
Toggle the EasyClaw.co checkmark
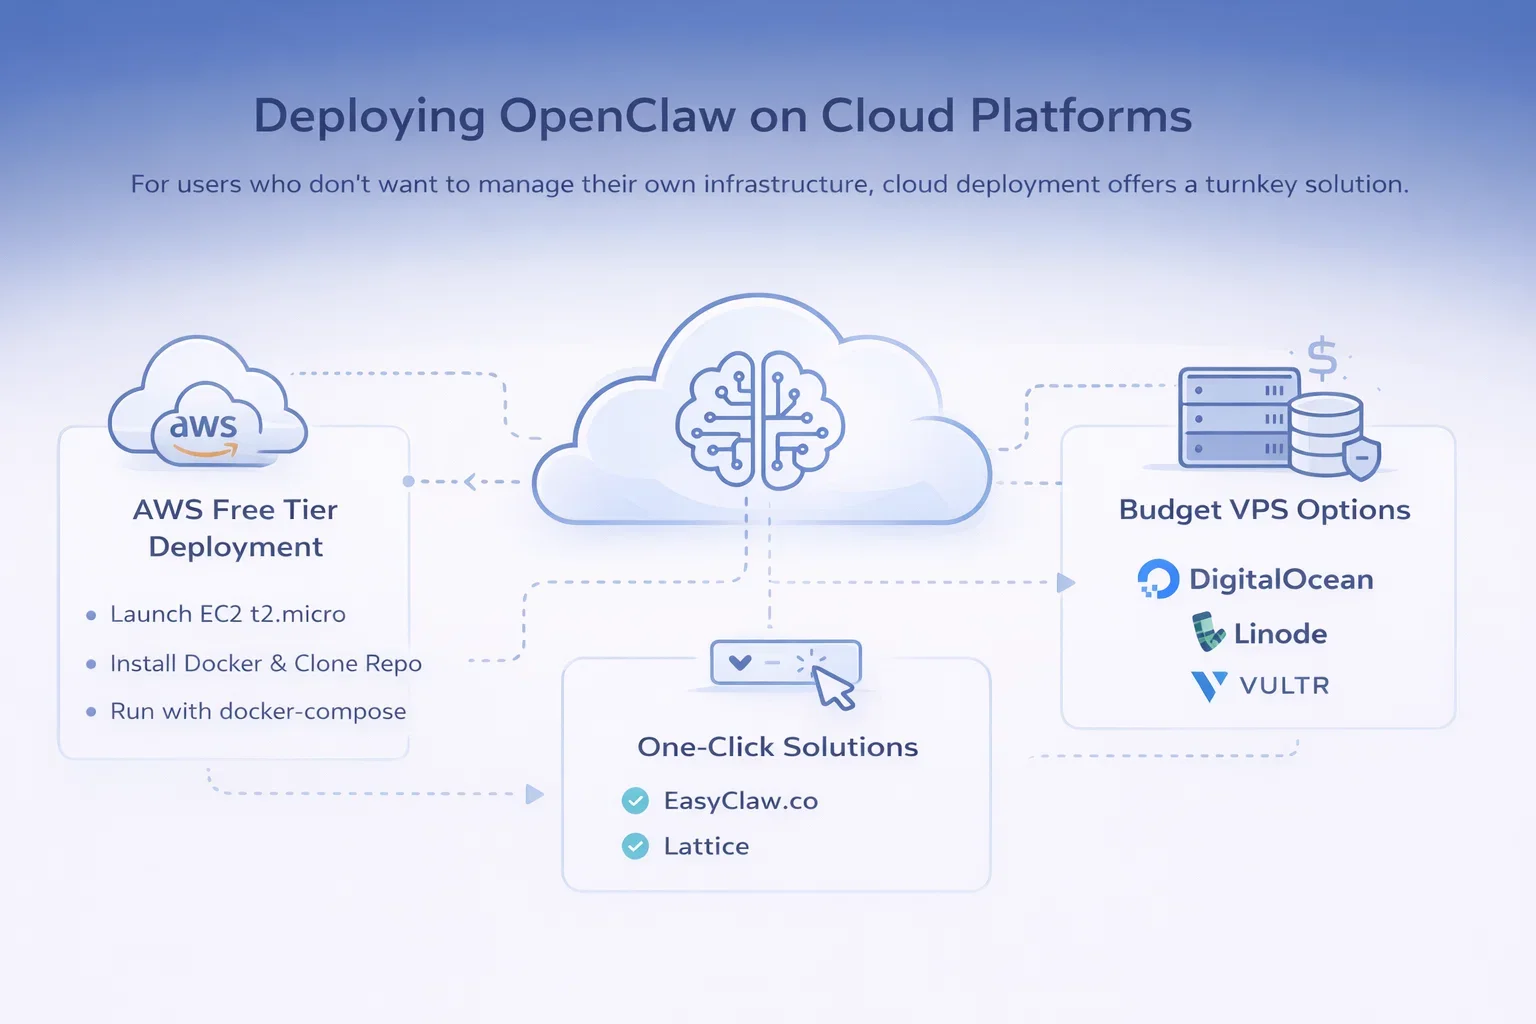pyautogui.click(x=635, y=801)
